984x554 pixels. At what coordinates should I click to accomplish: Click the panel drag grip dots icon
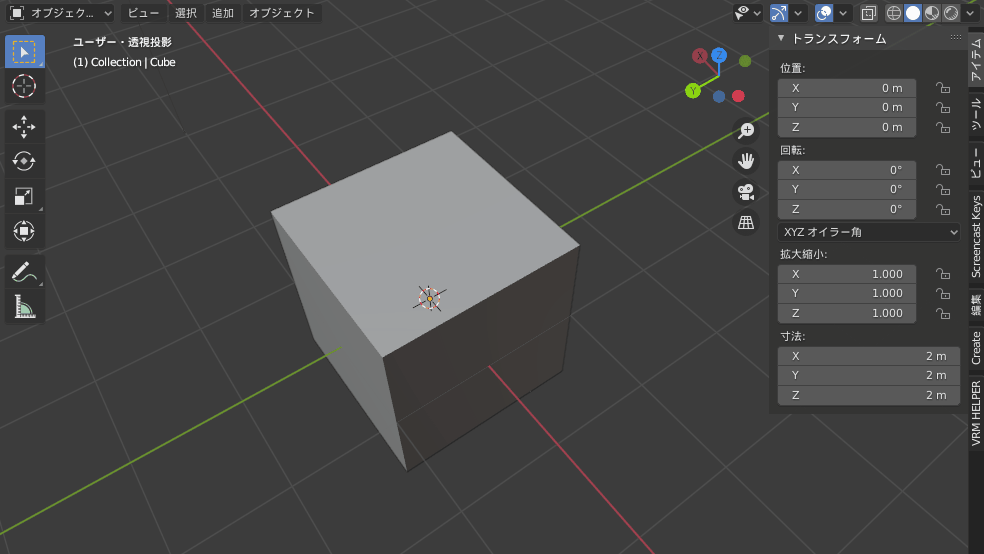click(956, 38)
